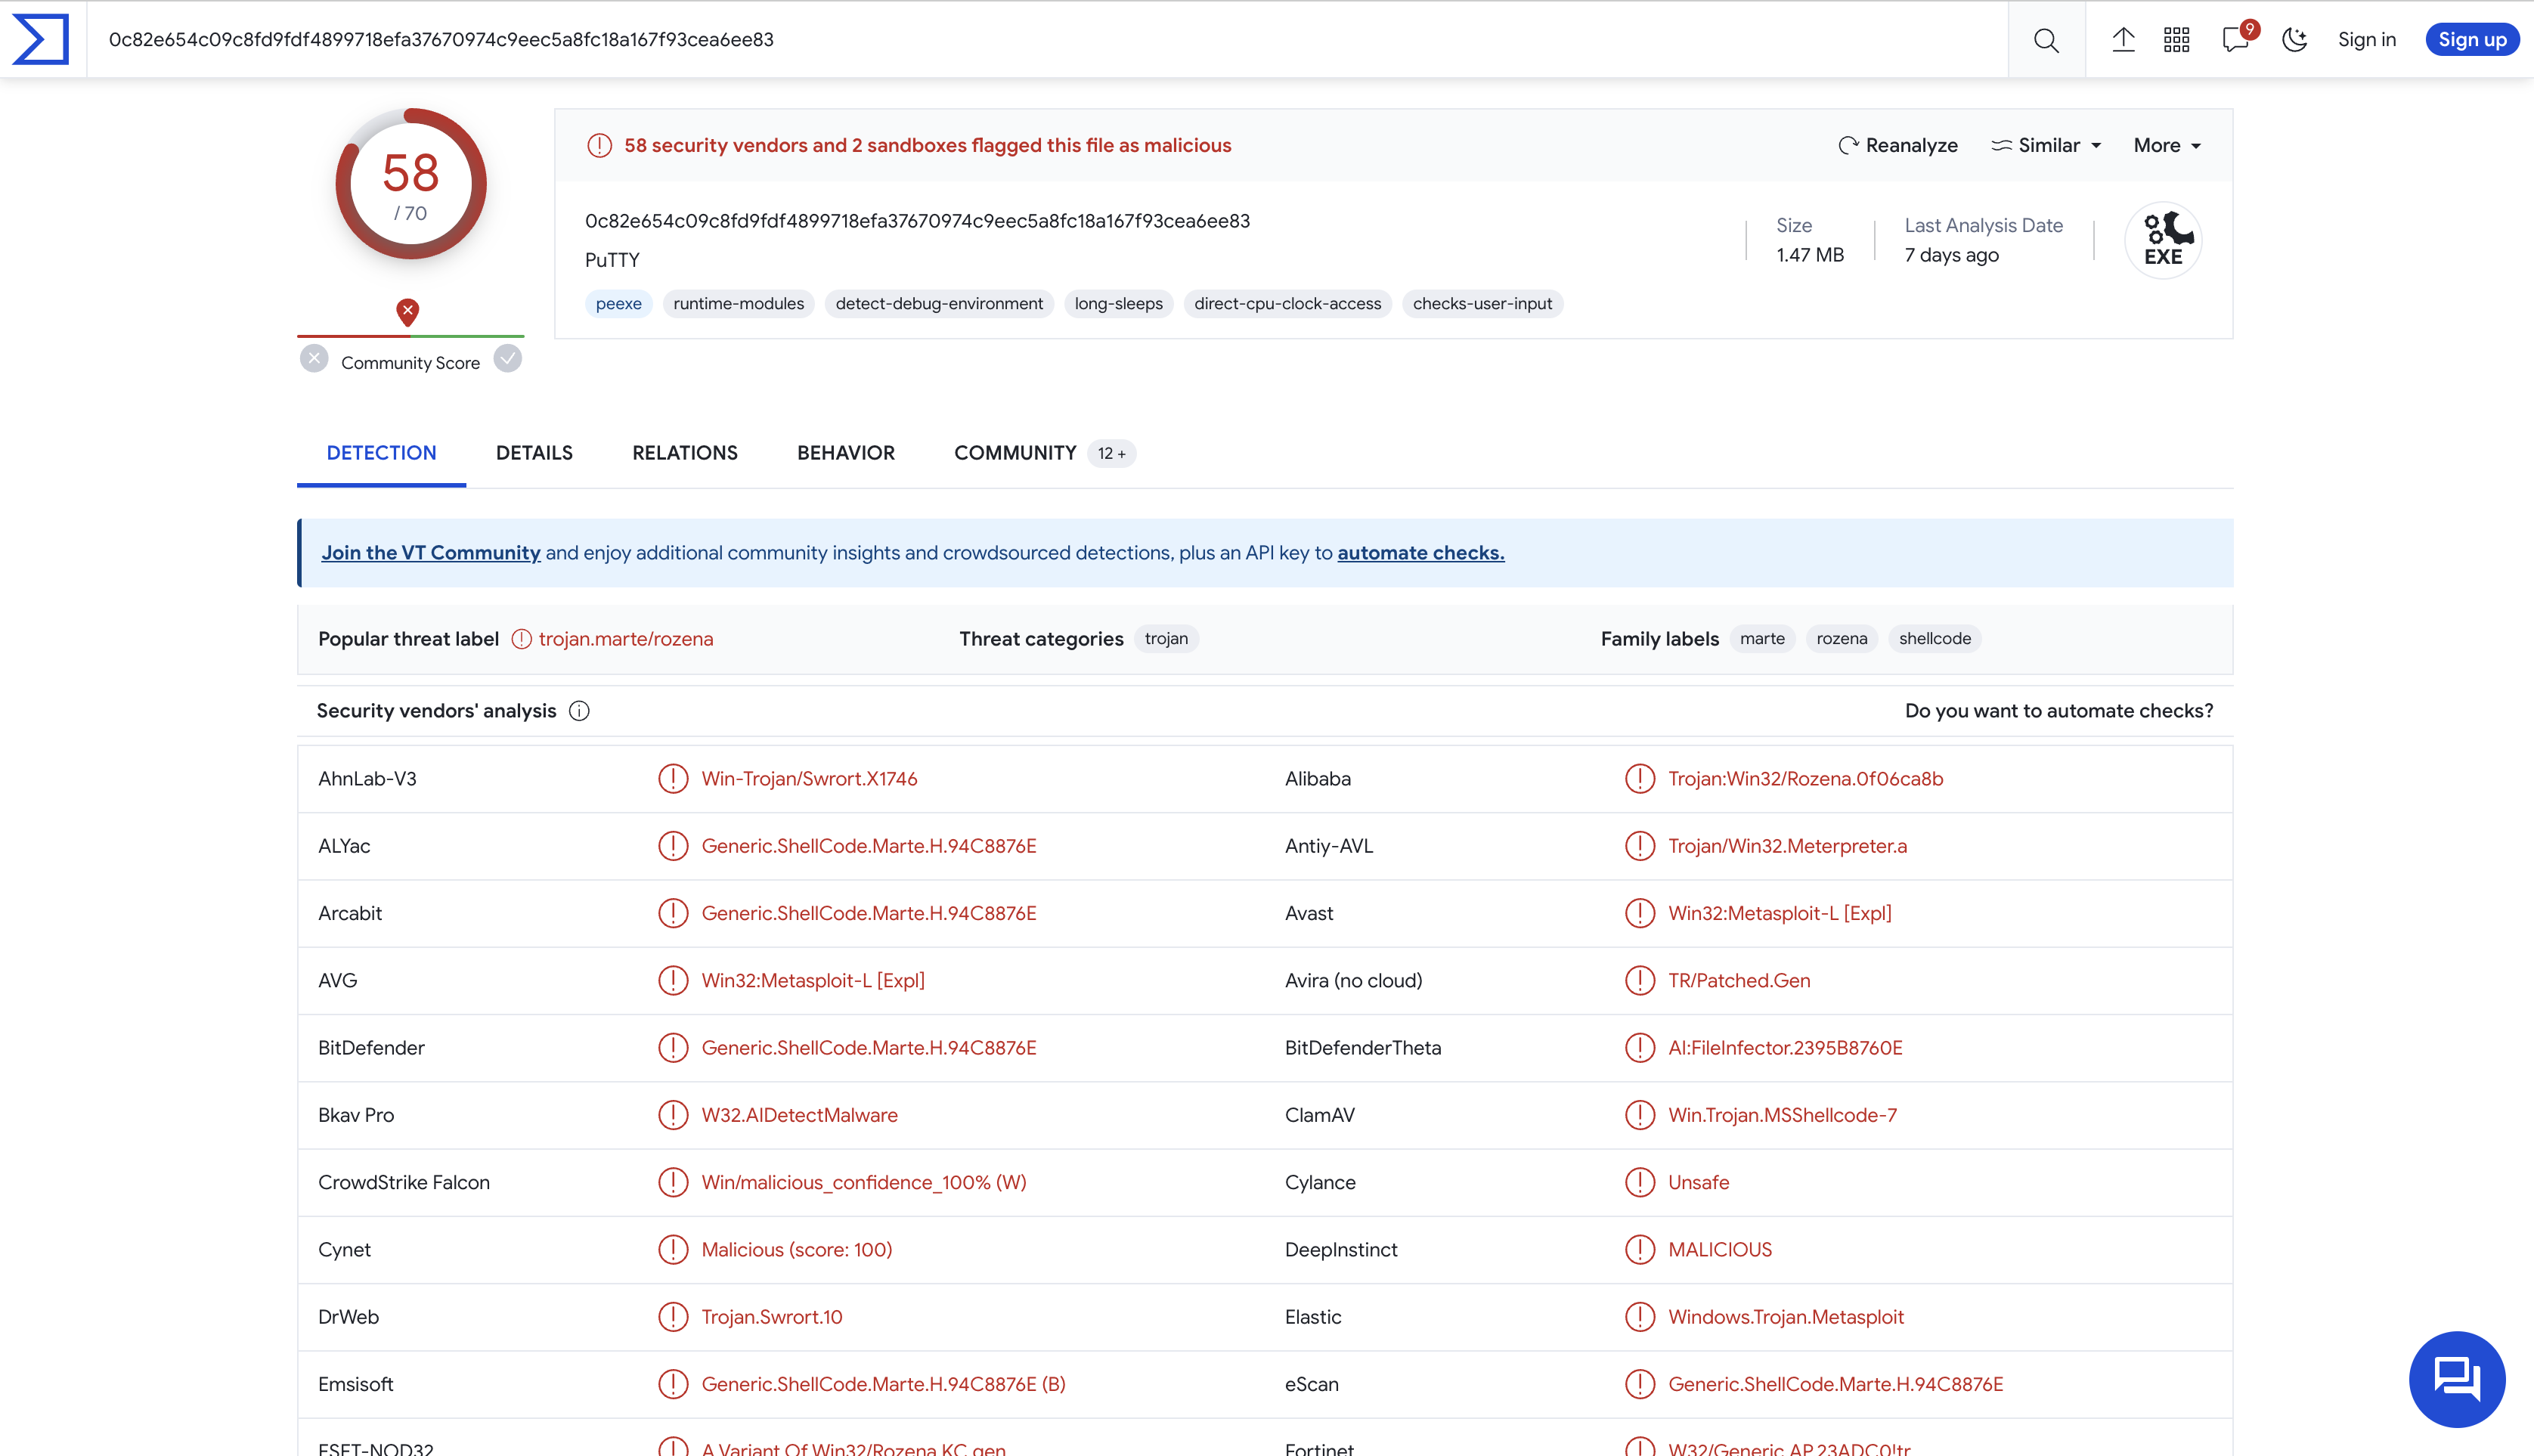Click the automate checks link
2534x1456 pixels.
pyautogui.click(x=1421, y=552)
